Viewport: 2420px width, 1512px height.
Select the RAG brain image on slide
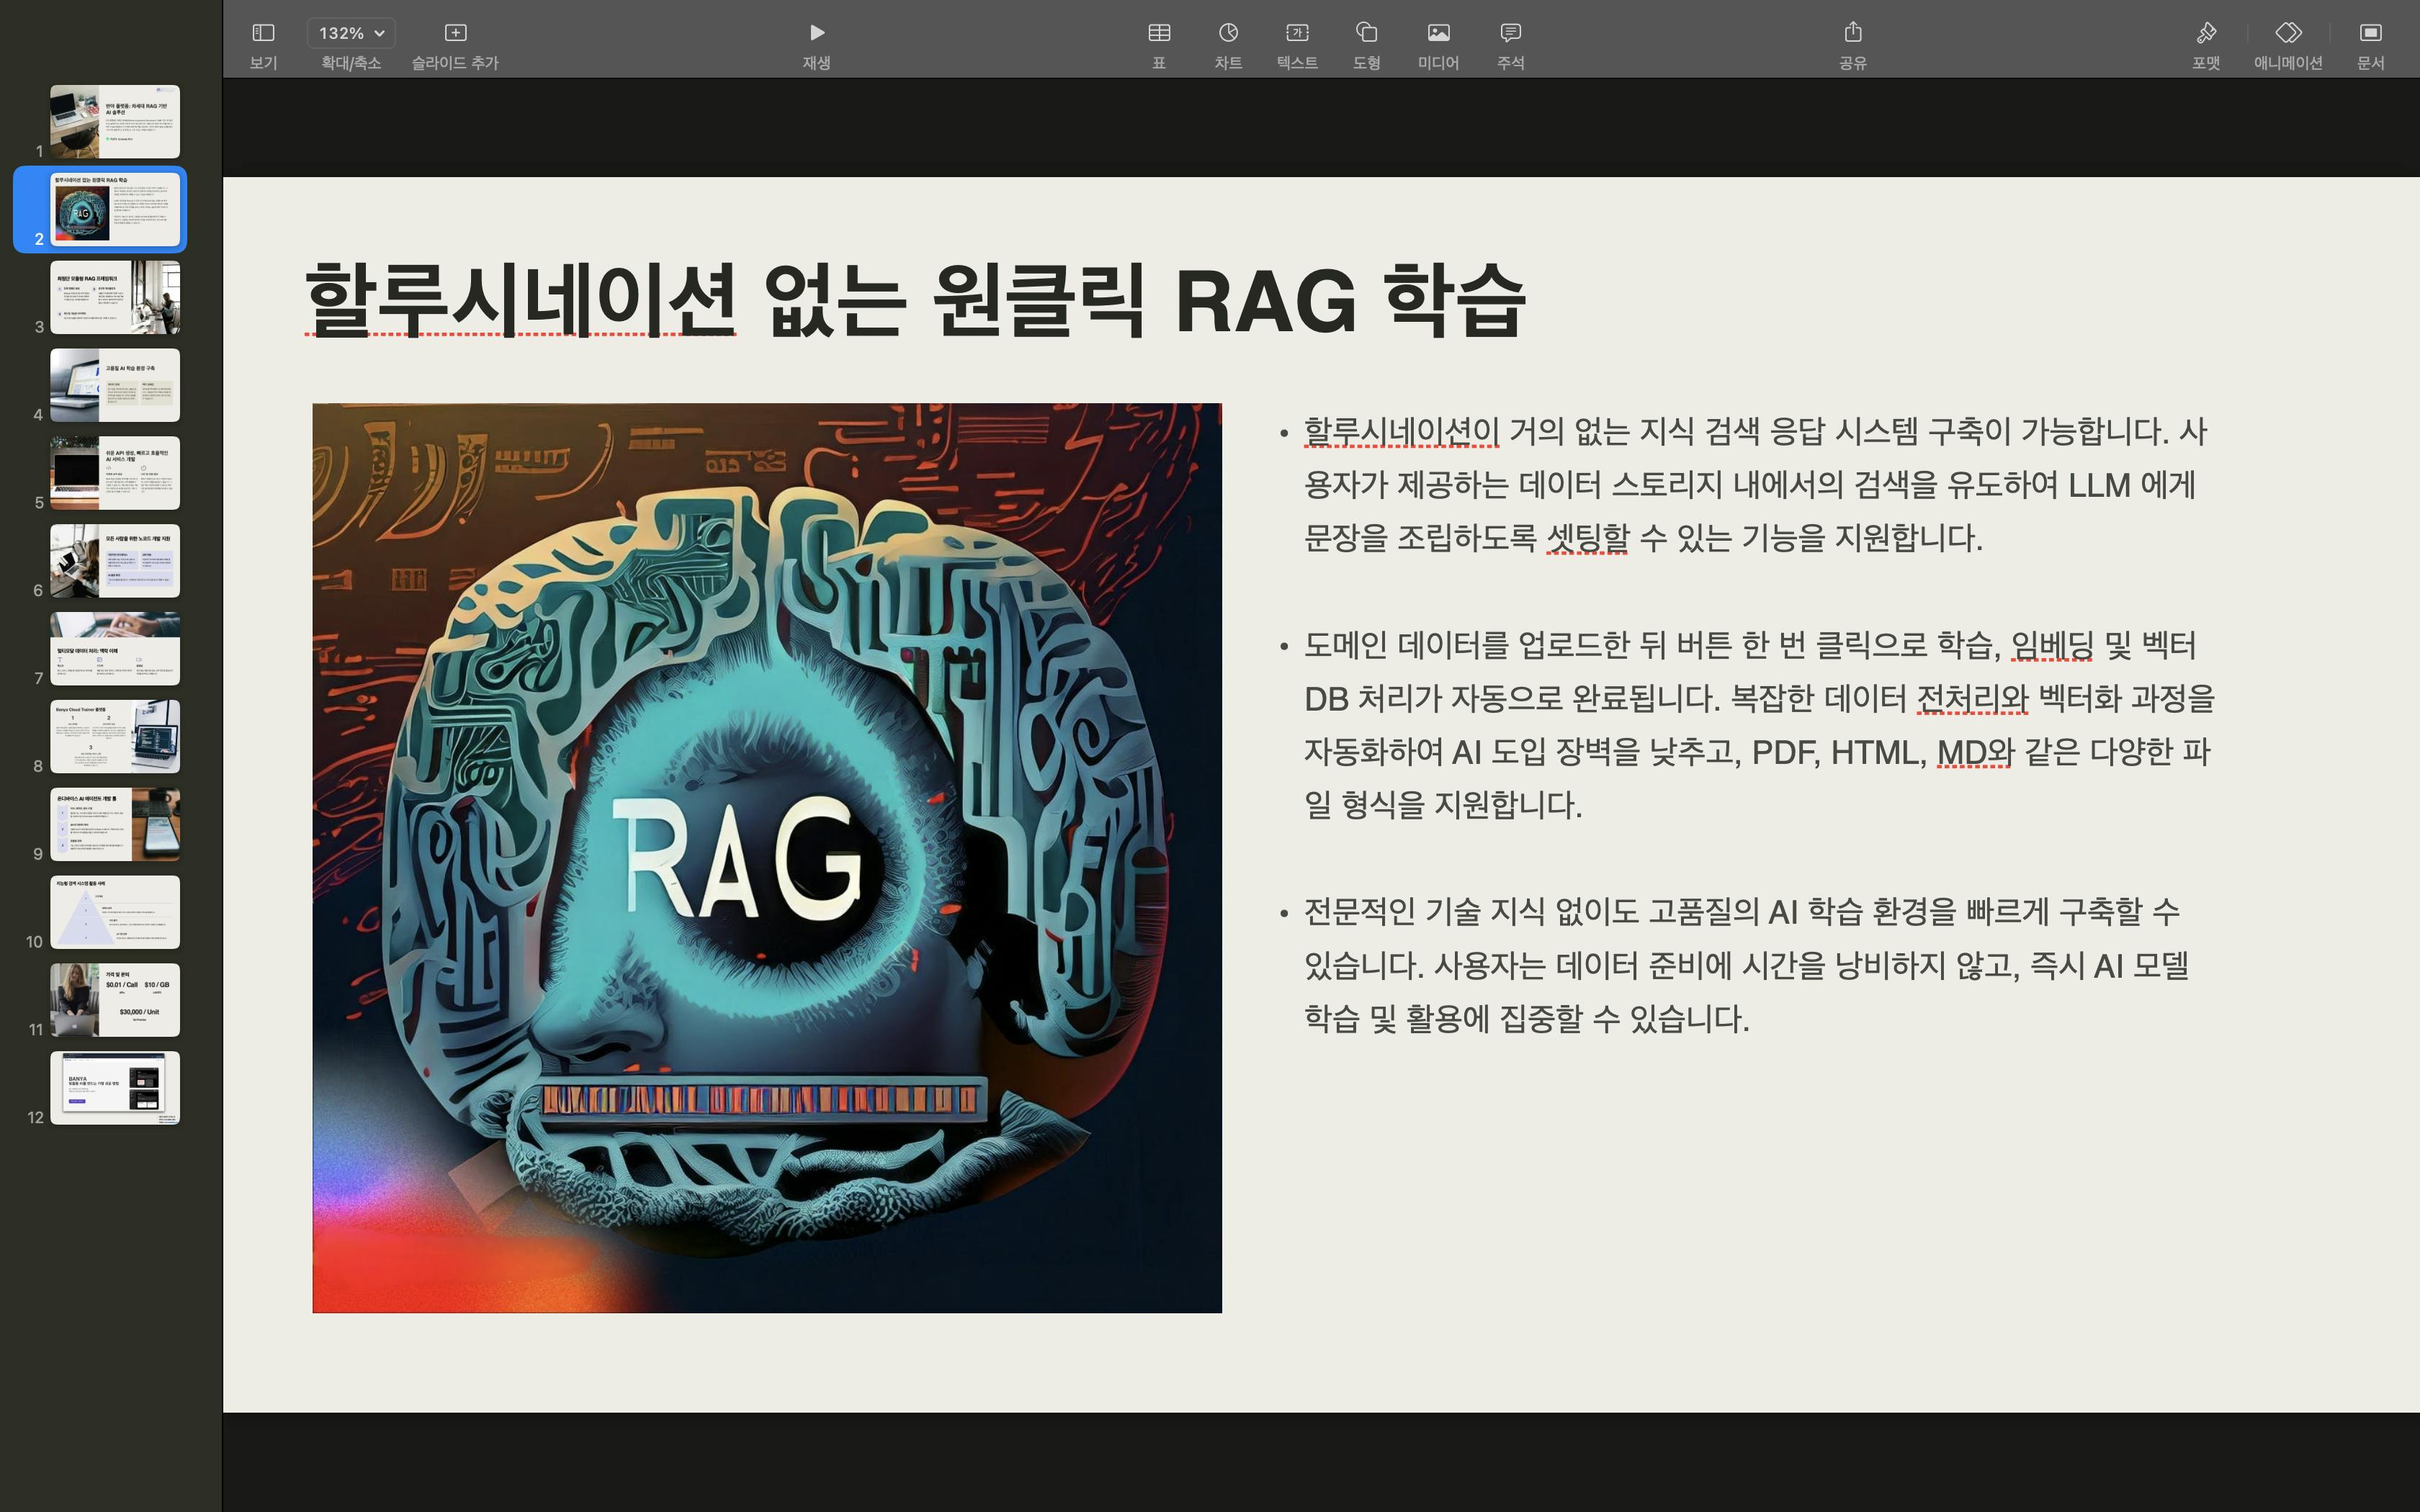[767, 858]
